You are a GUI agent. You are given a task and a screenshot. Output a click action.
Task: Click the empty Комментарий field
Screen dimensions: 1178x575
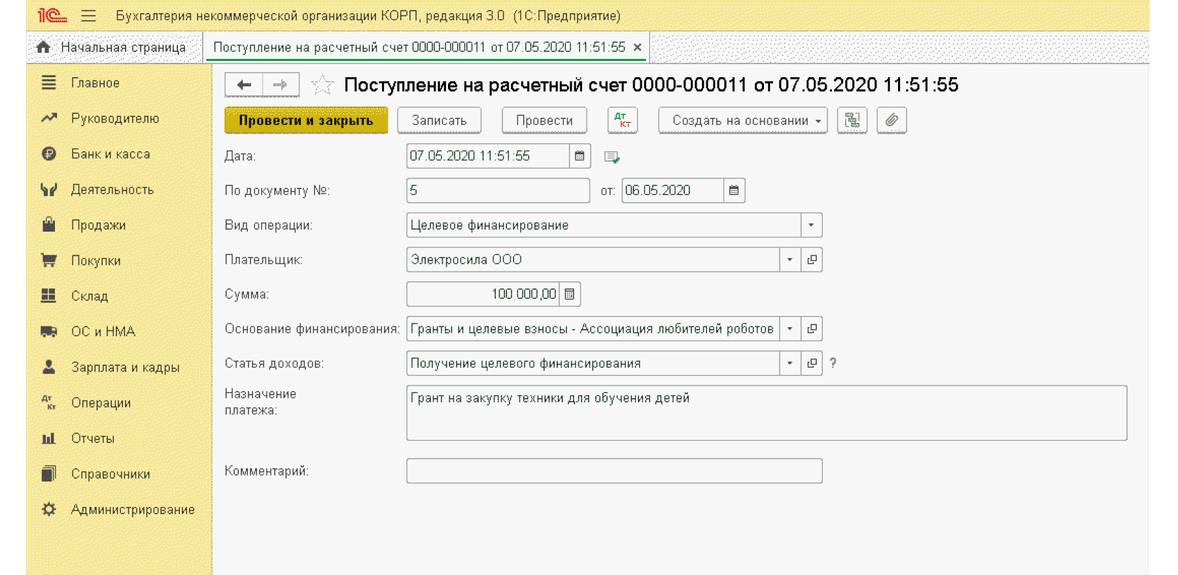615,471
